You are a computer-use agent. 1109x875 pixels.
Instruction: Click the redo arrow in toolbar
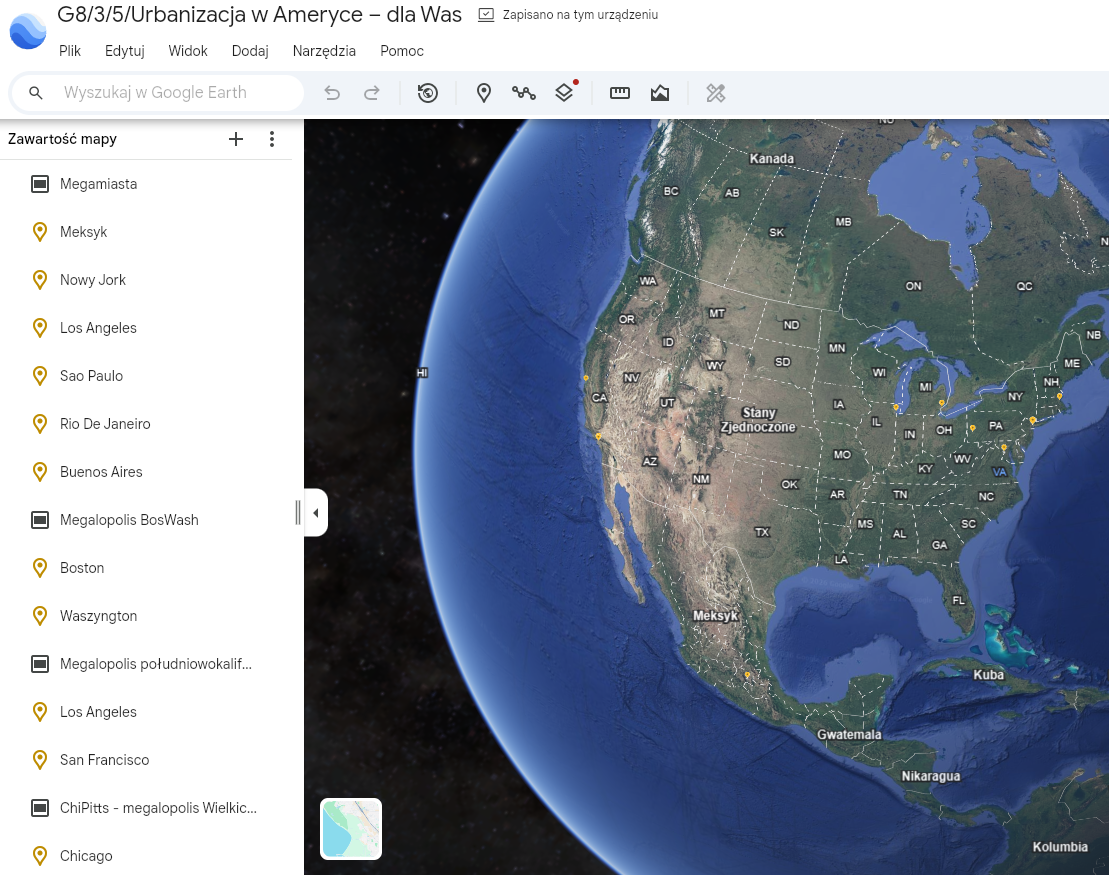(x=371, y=93)
